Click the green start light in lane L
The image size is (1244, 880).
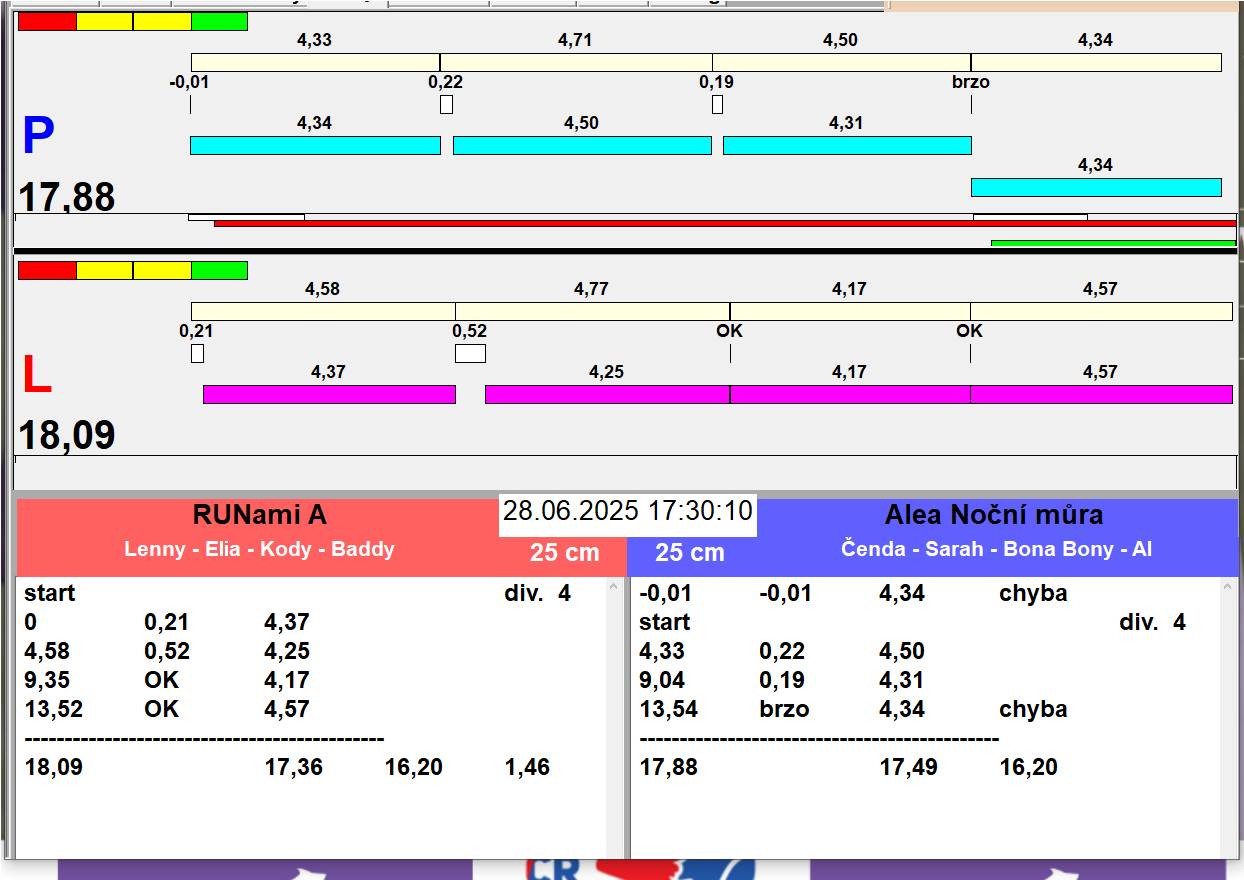coord(219,270)
